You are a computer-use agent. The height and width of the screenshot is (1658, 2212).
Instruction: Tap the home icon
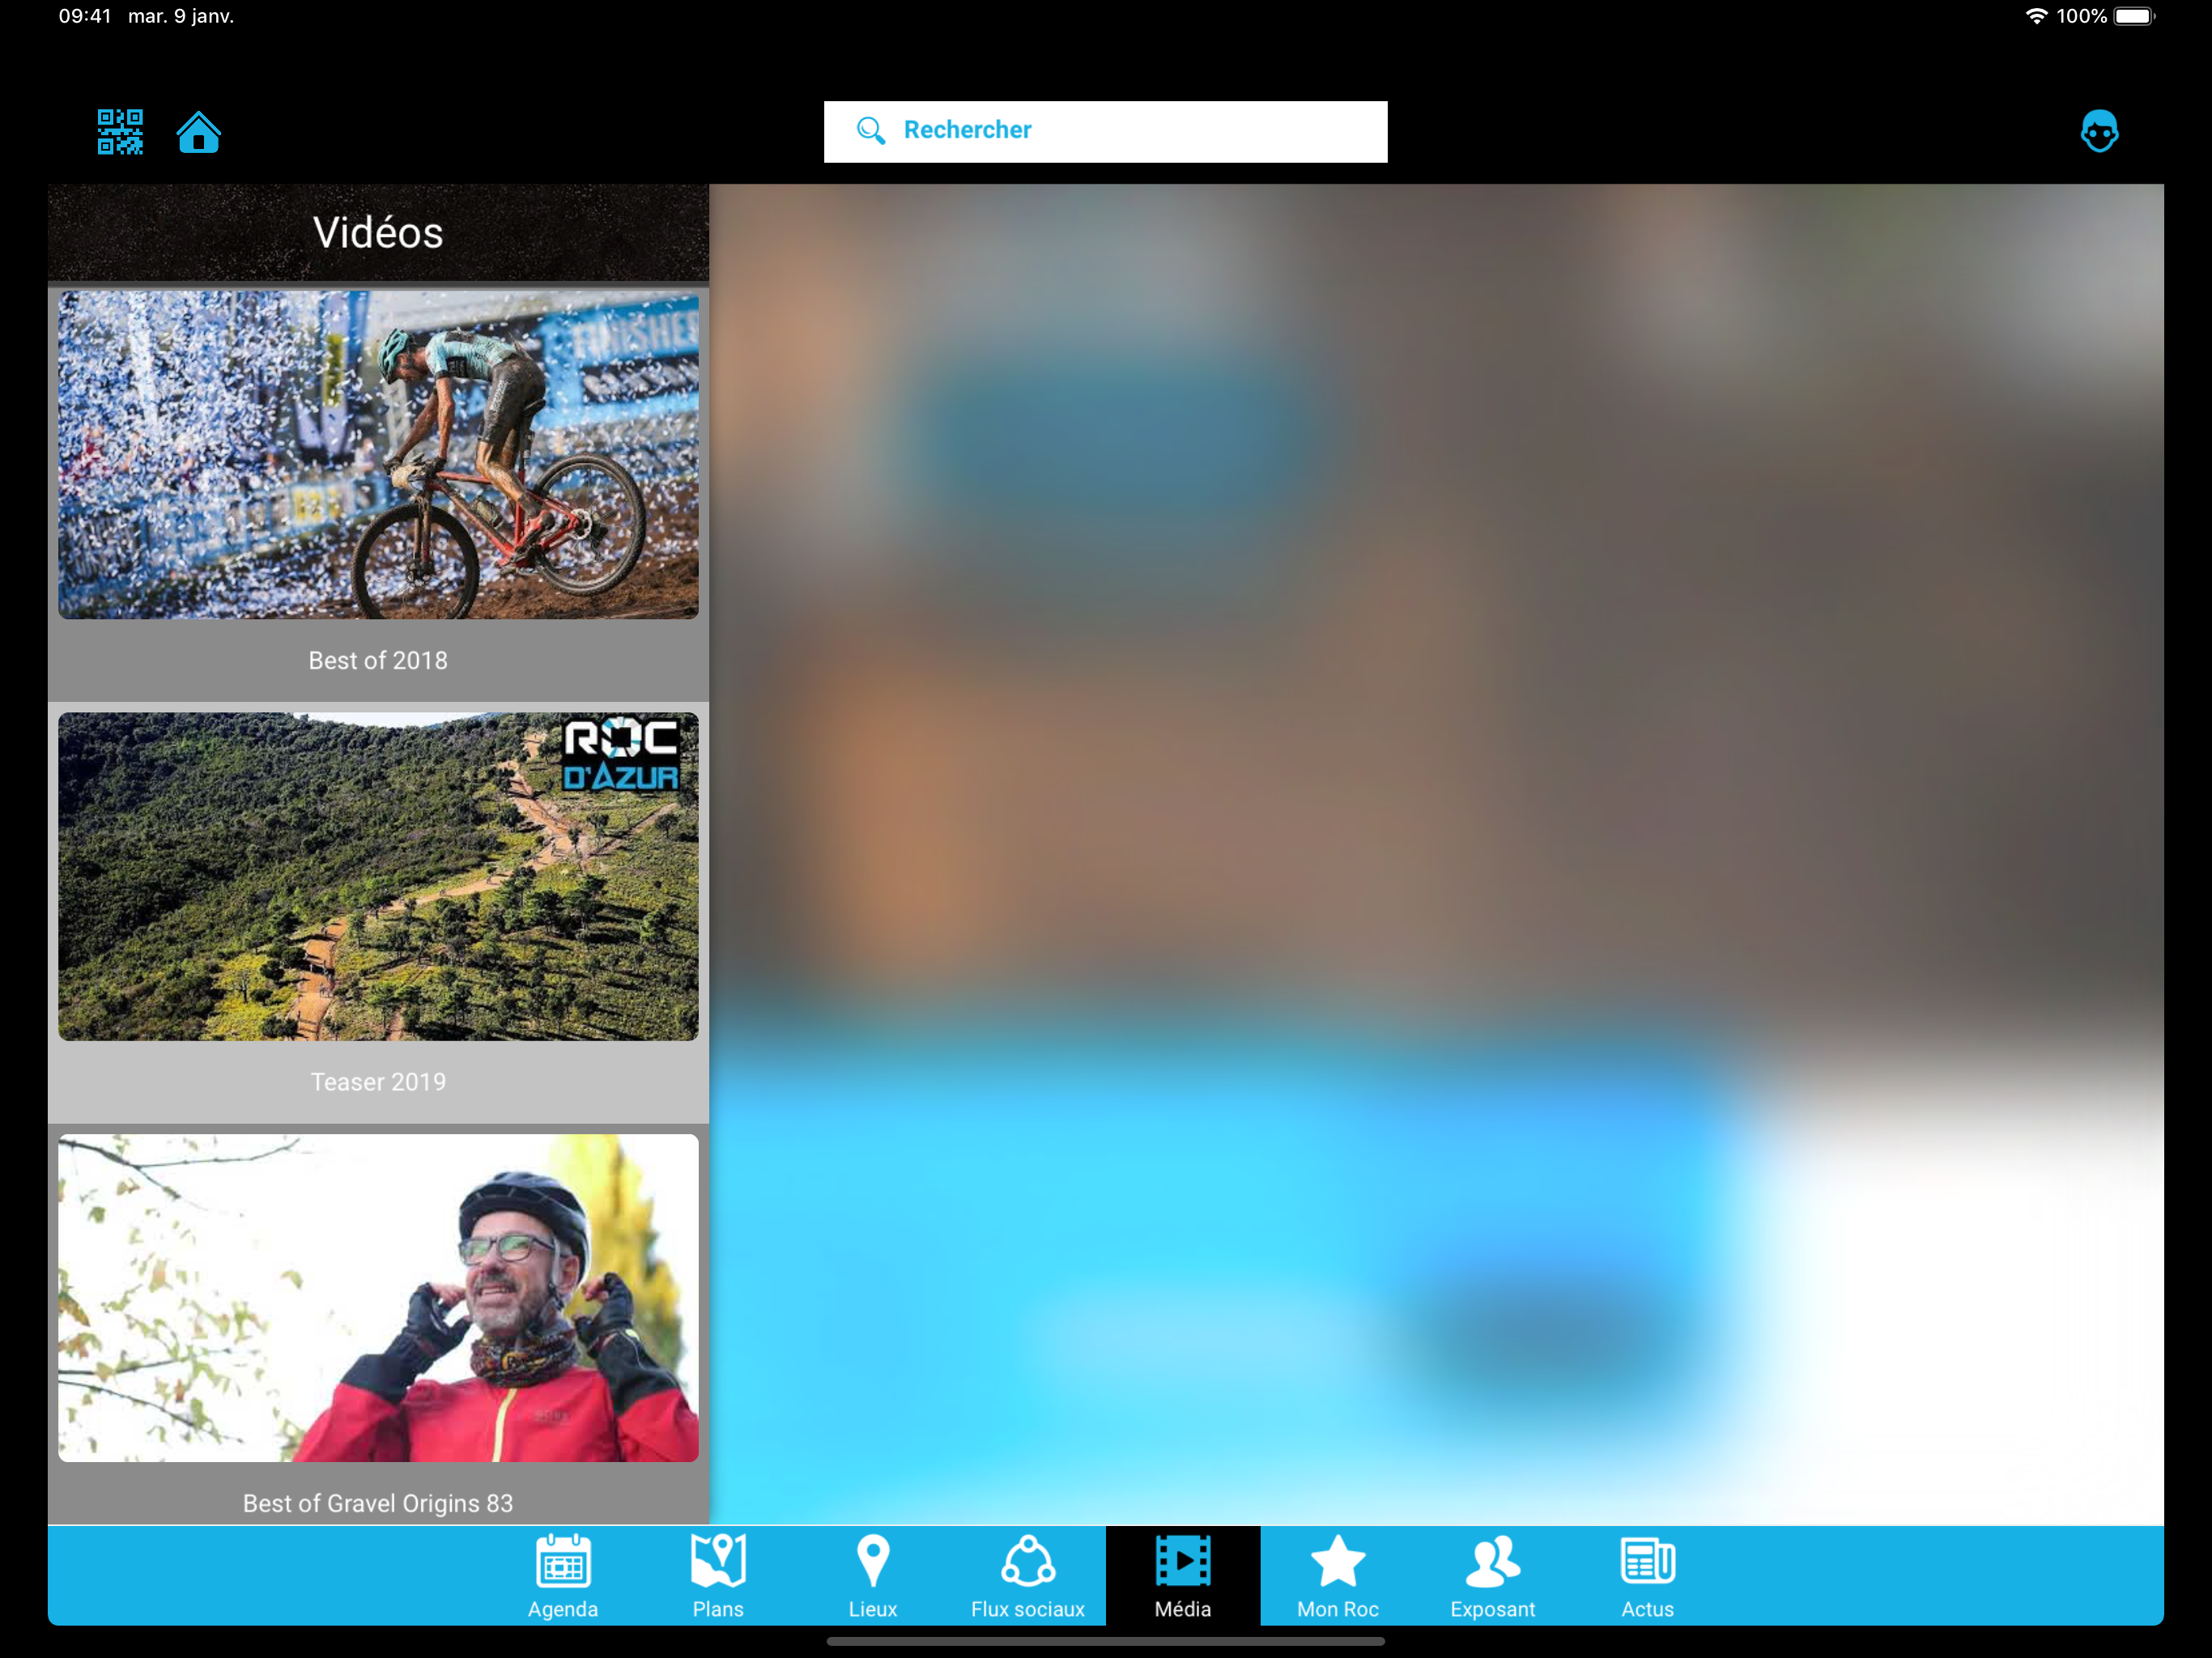click(x=198, y=132)
